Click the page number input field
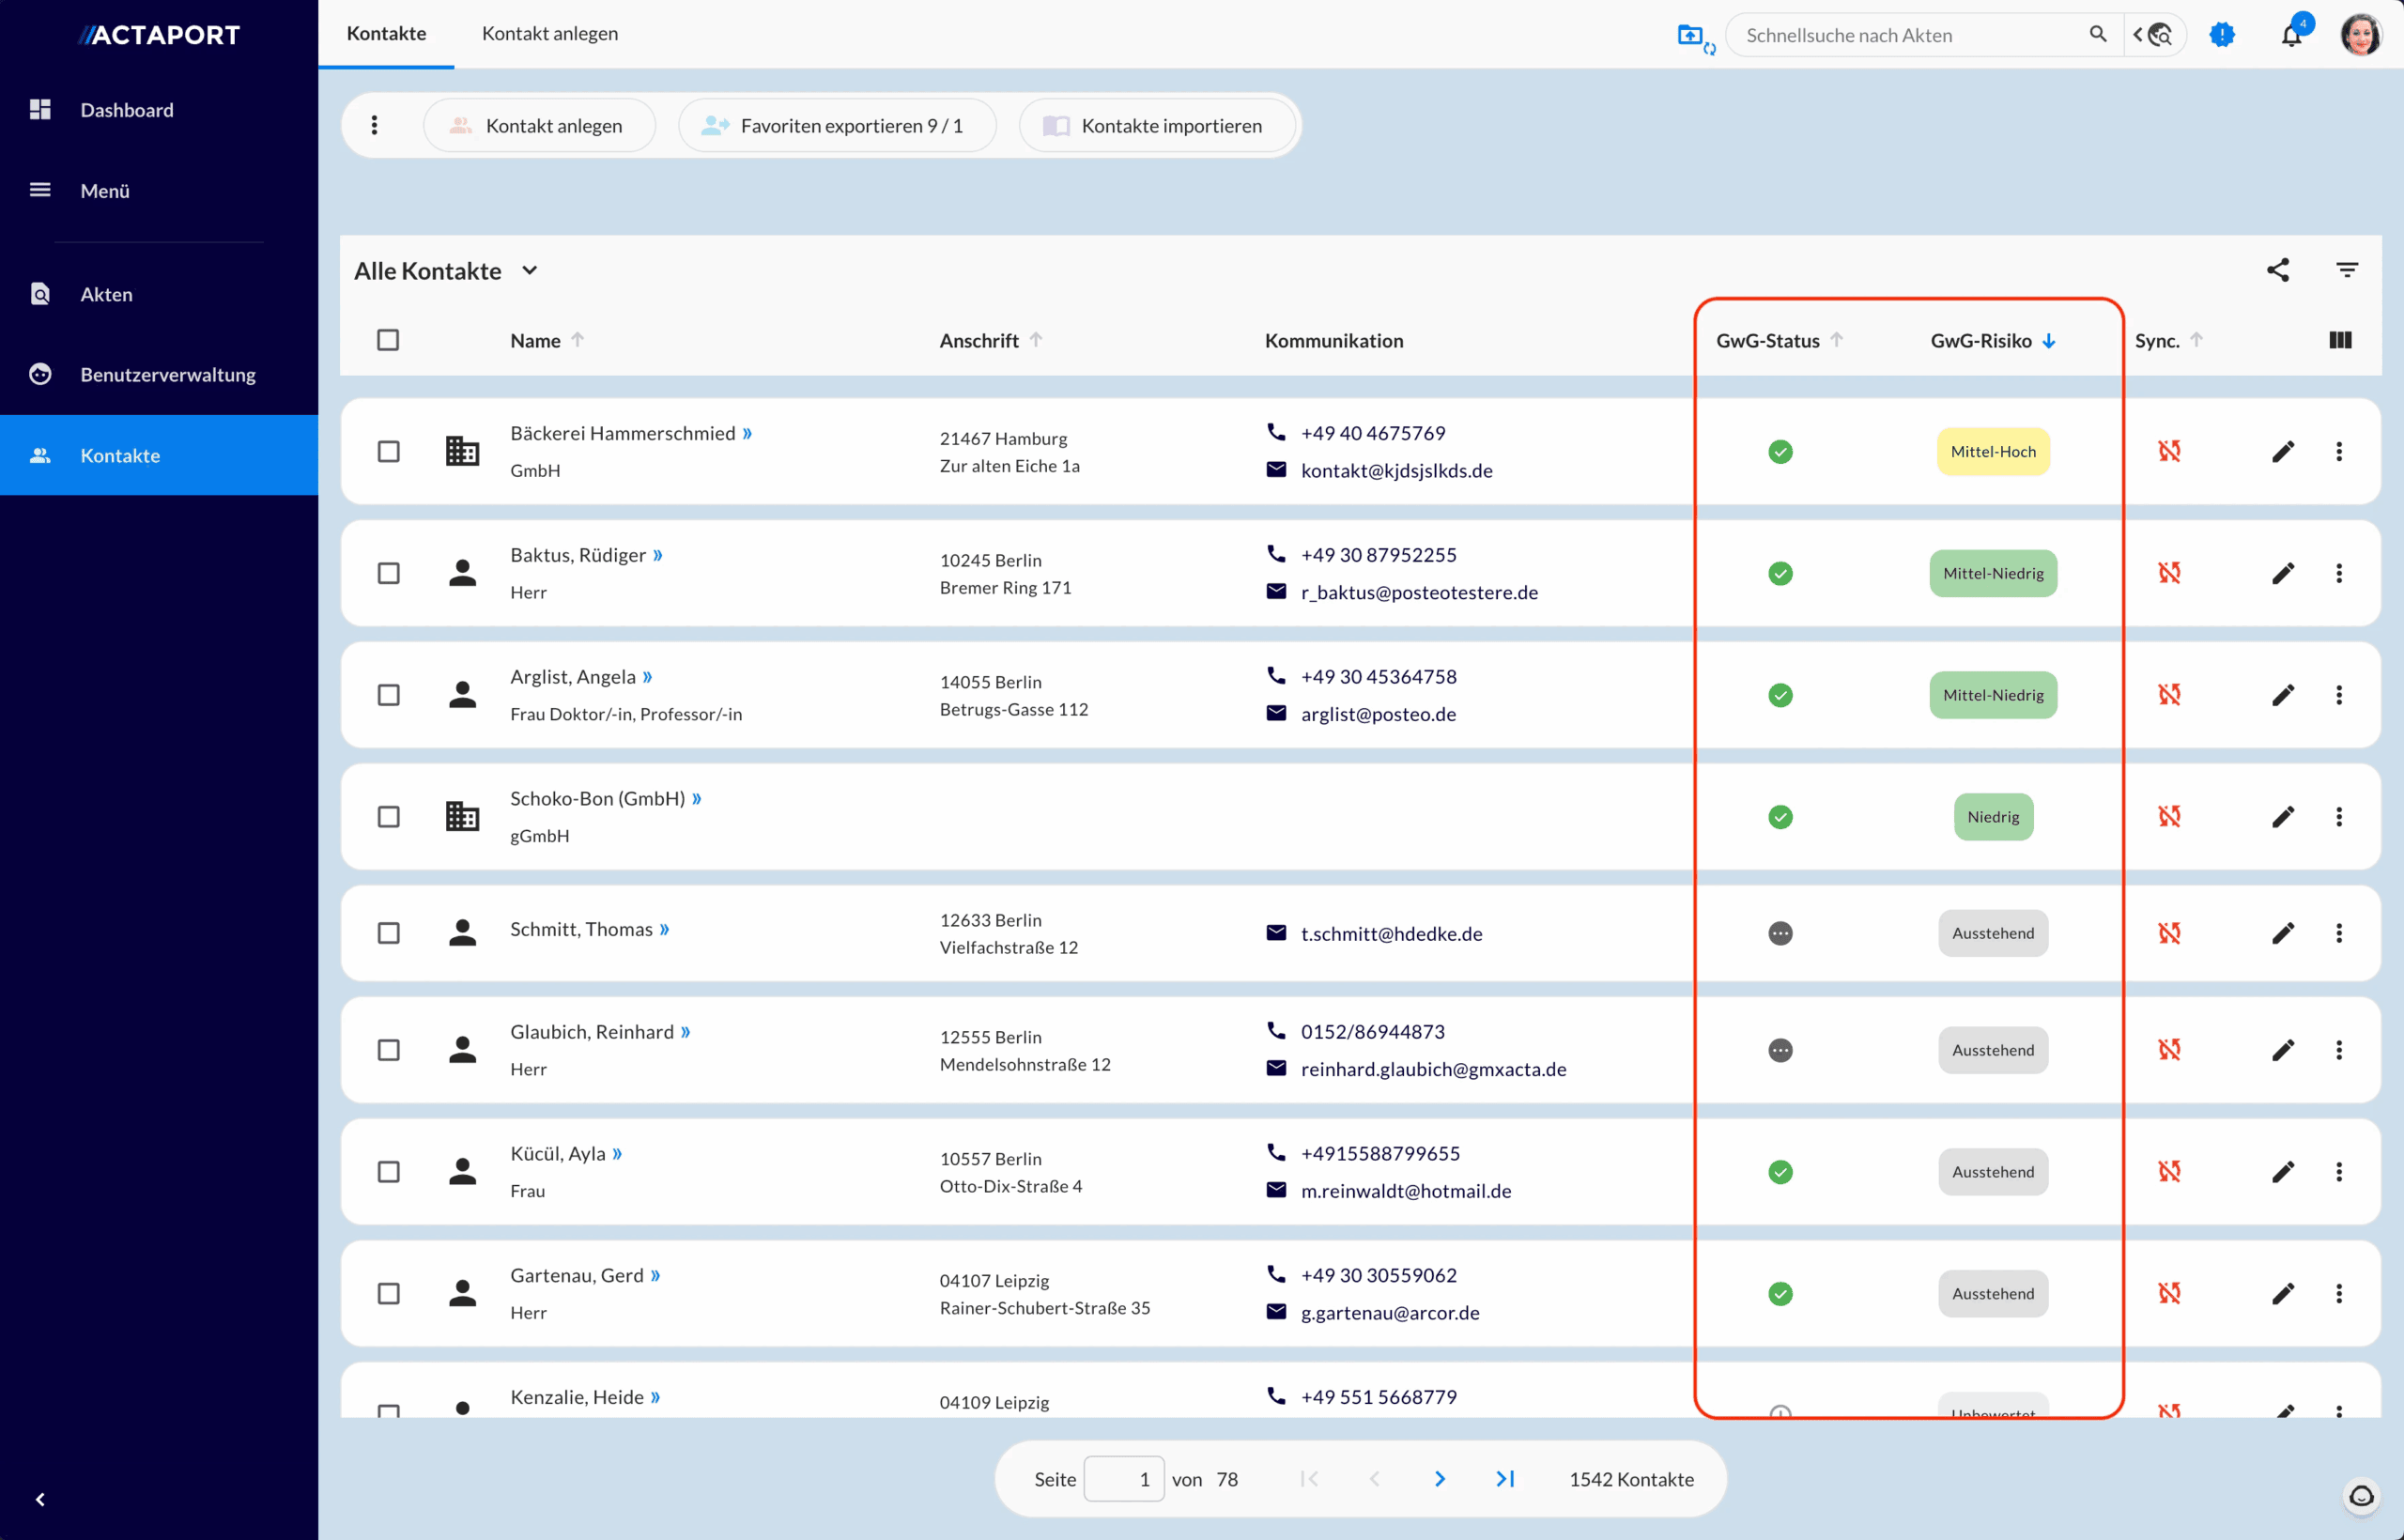 coord(1124,1479)
